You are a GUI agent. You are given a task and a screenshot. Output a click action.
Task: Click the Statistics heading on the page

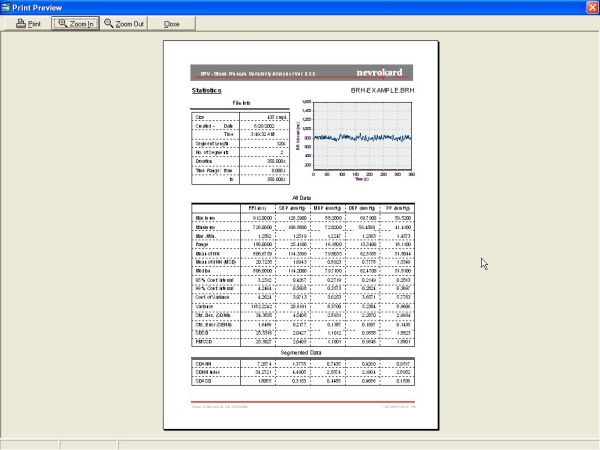click(207, 91)
